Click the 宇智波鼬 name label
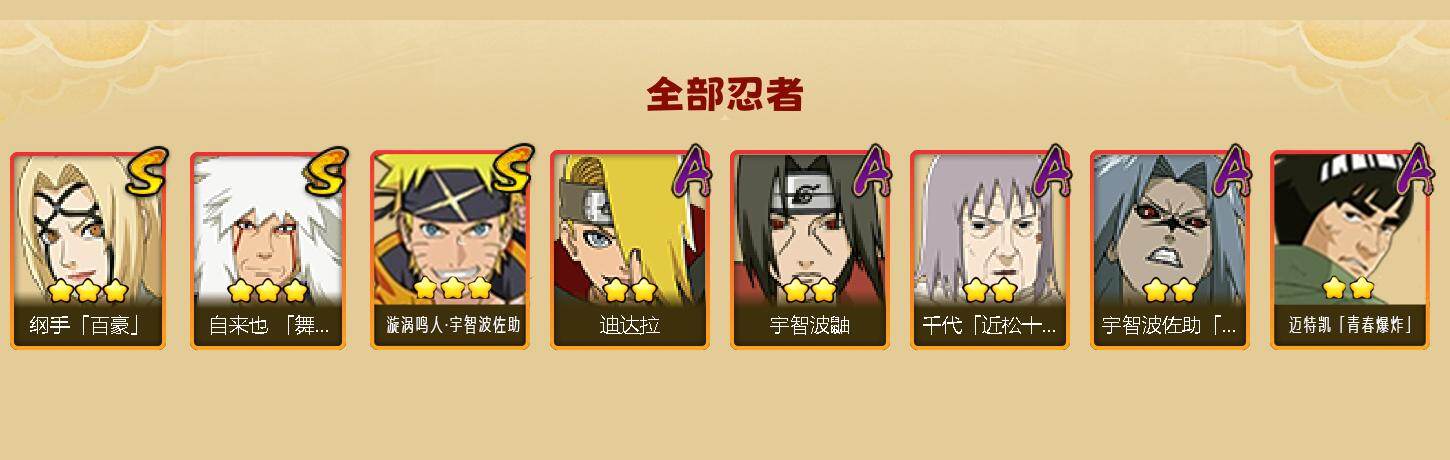The width and height of the screenshot is (1450, 460). click(810, 326)
